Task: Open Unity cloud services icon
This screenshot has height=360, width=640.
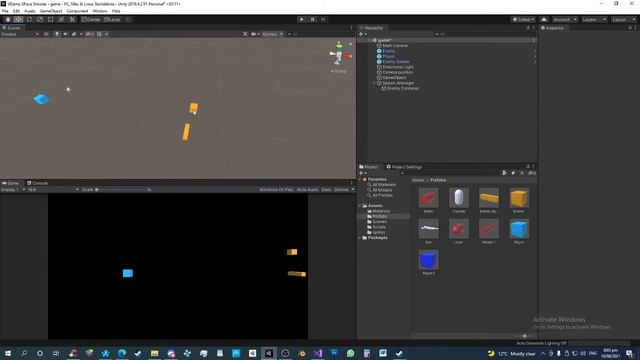Action: tap(544, 20)
